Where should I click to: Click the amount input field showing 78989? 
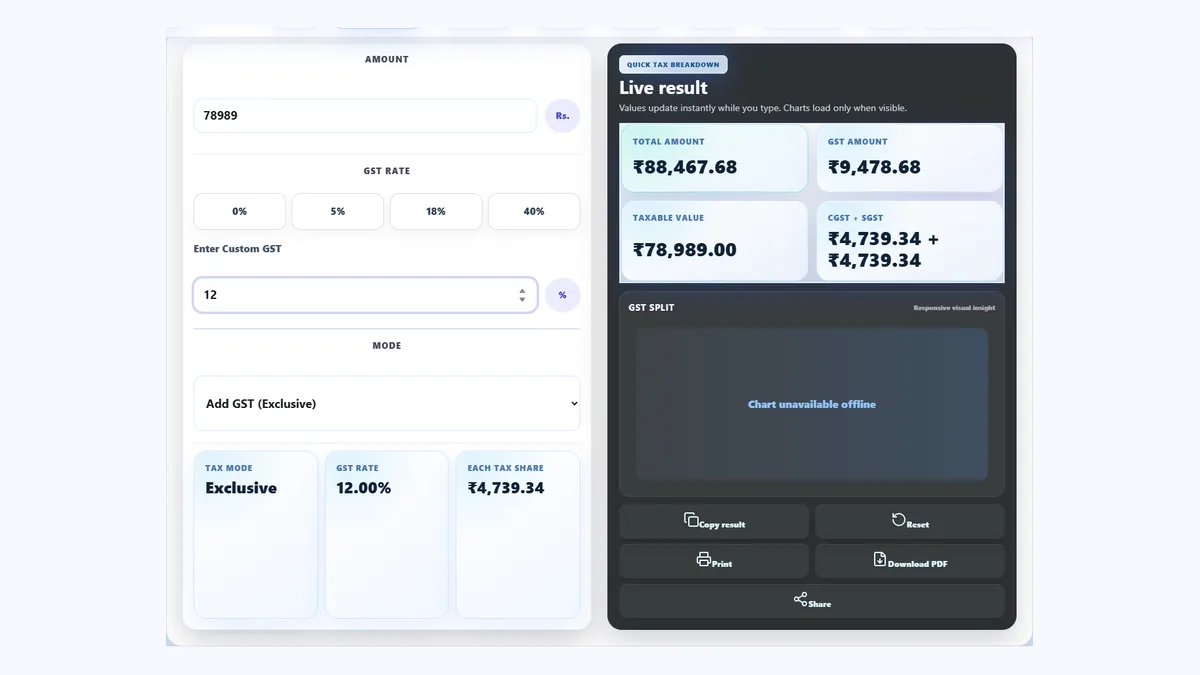click(365, 115)
